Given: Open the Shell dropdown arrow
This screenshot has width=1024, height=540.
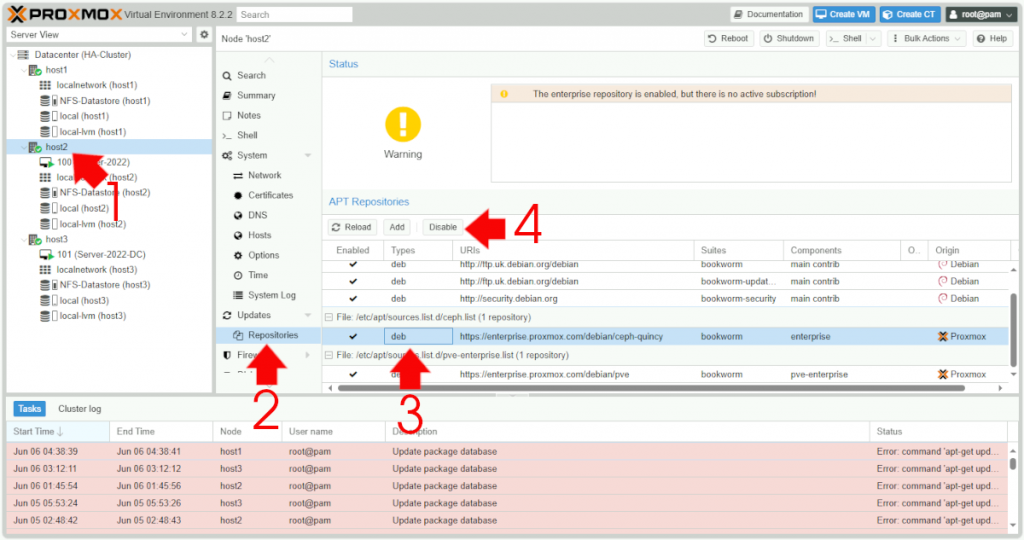Looking at the screenshot, I should pos(873,39).
